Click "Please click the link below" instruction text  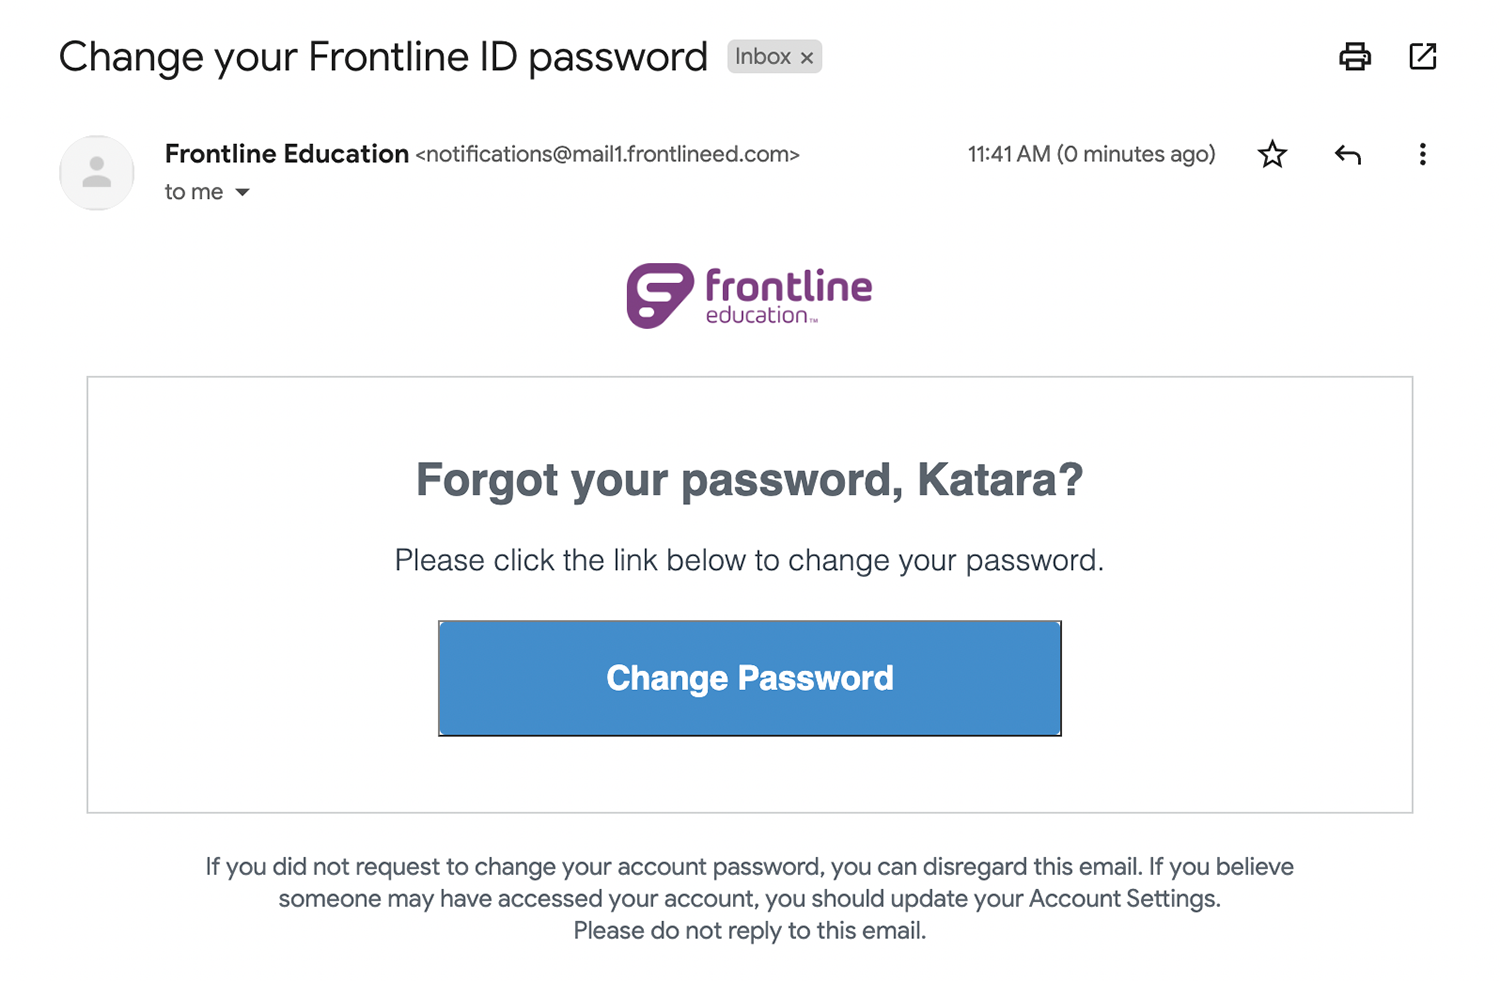(749, 560)
